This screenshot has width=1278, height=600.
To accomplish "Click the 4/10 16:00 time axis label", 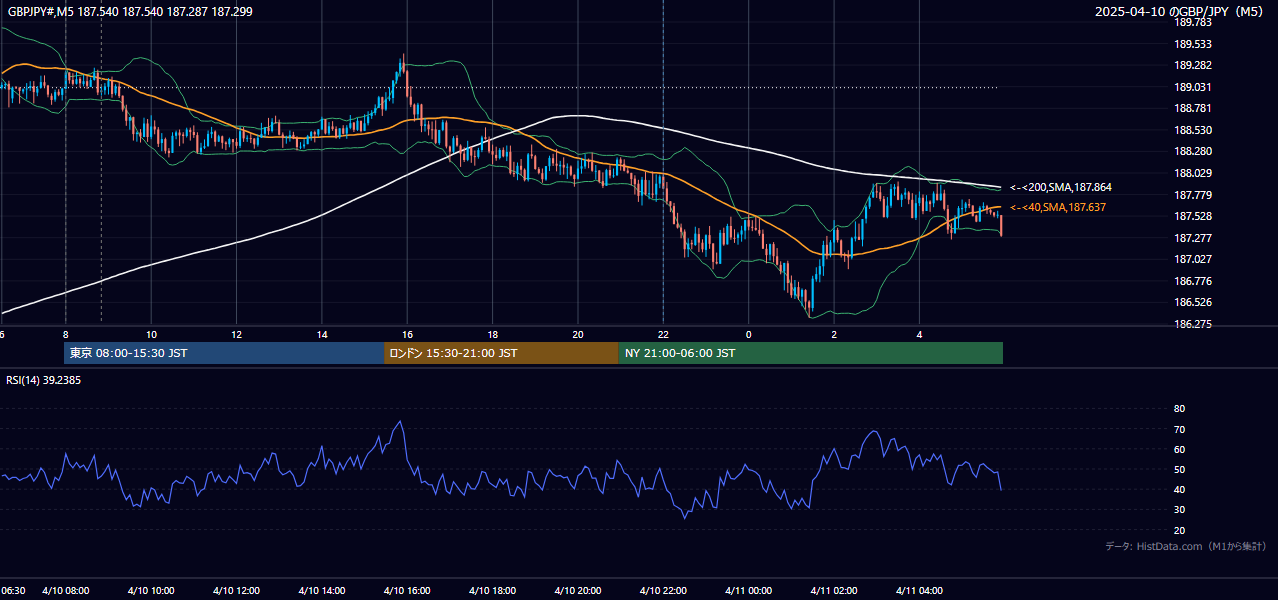I will point(407,591).
